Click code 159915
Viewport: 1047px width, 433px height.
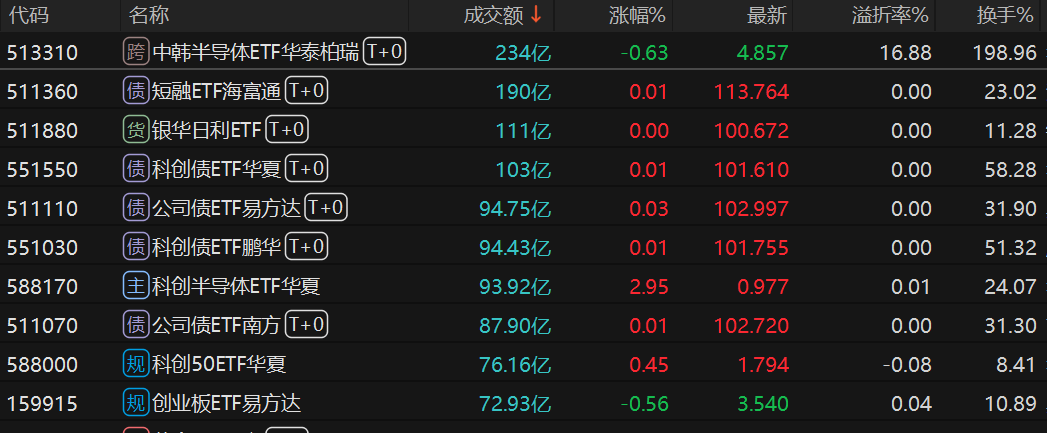[43, 404]
